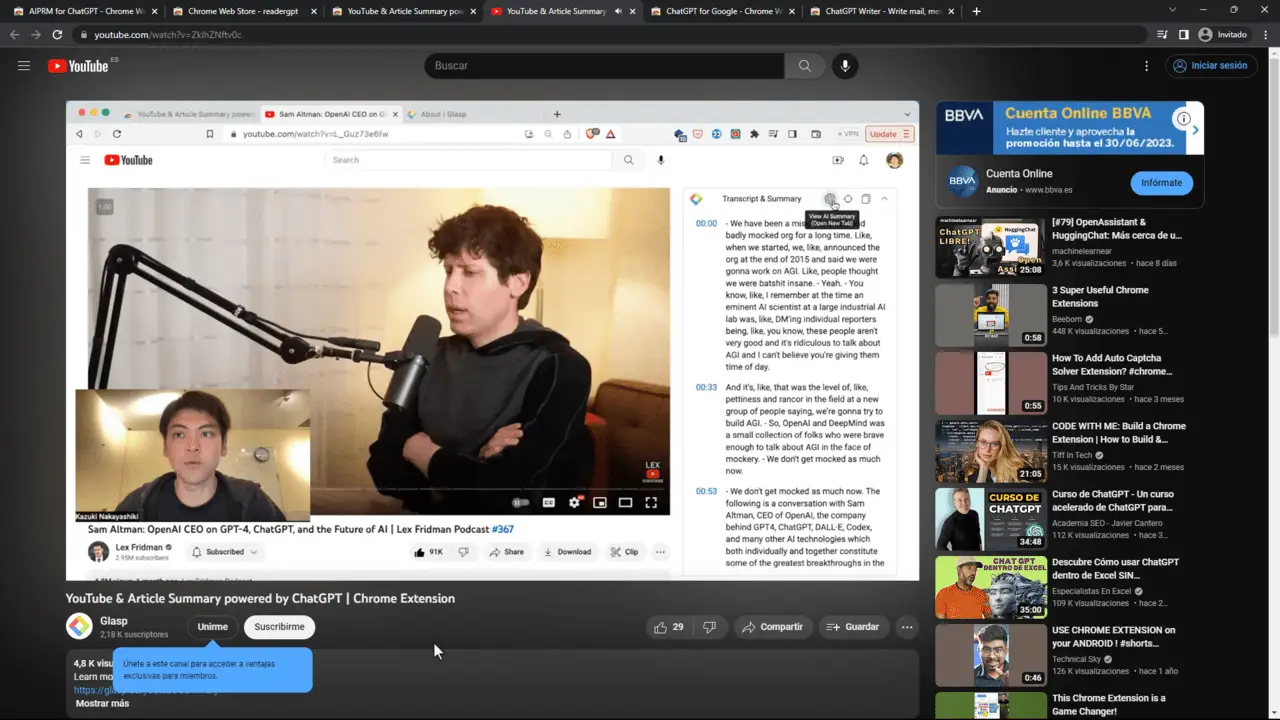Like the video with thumbs up 29
Viewport: 1280px width, 720px height.
[669, 627]
